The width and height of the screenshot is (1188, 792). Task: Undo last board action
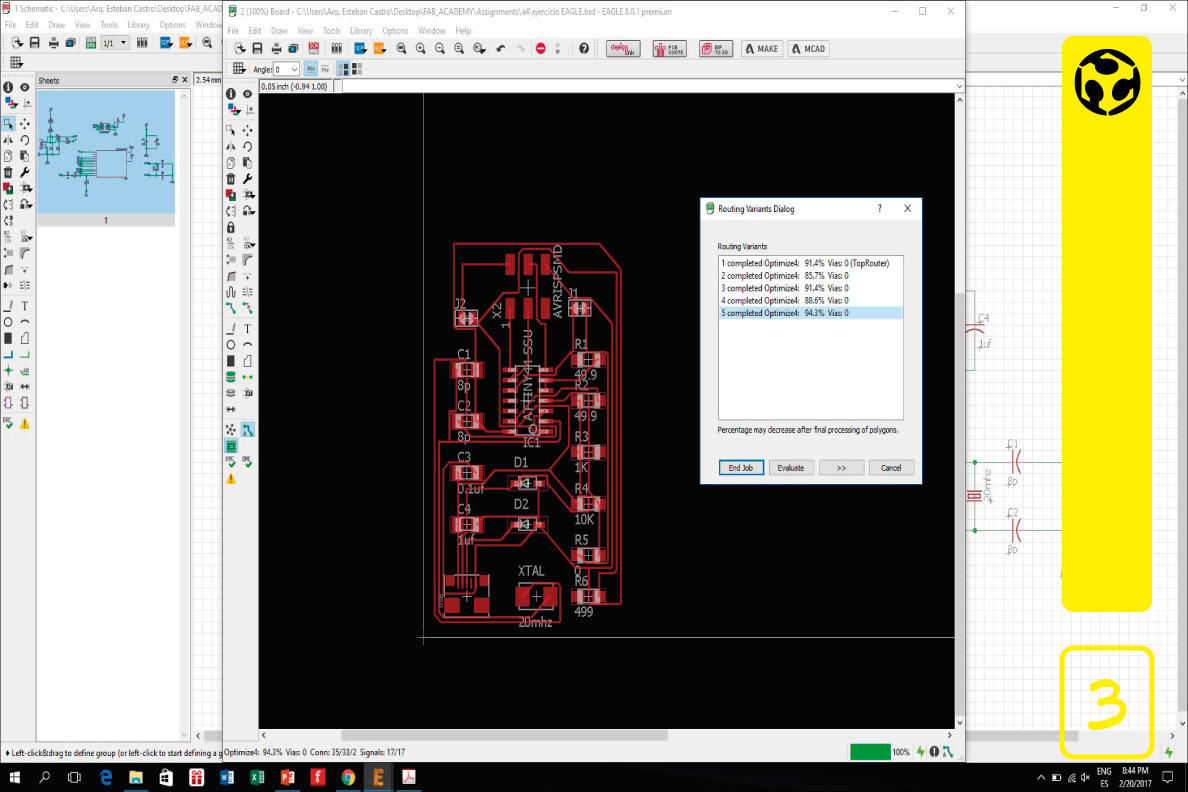[501, 49]
